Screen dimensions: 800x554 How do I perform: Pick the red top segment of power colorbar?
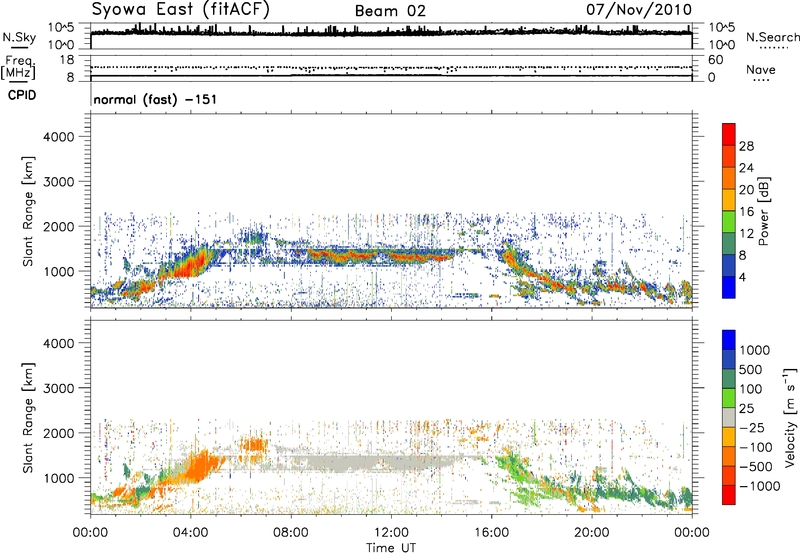pyautogui.click(x=729, y=134)
